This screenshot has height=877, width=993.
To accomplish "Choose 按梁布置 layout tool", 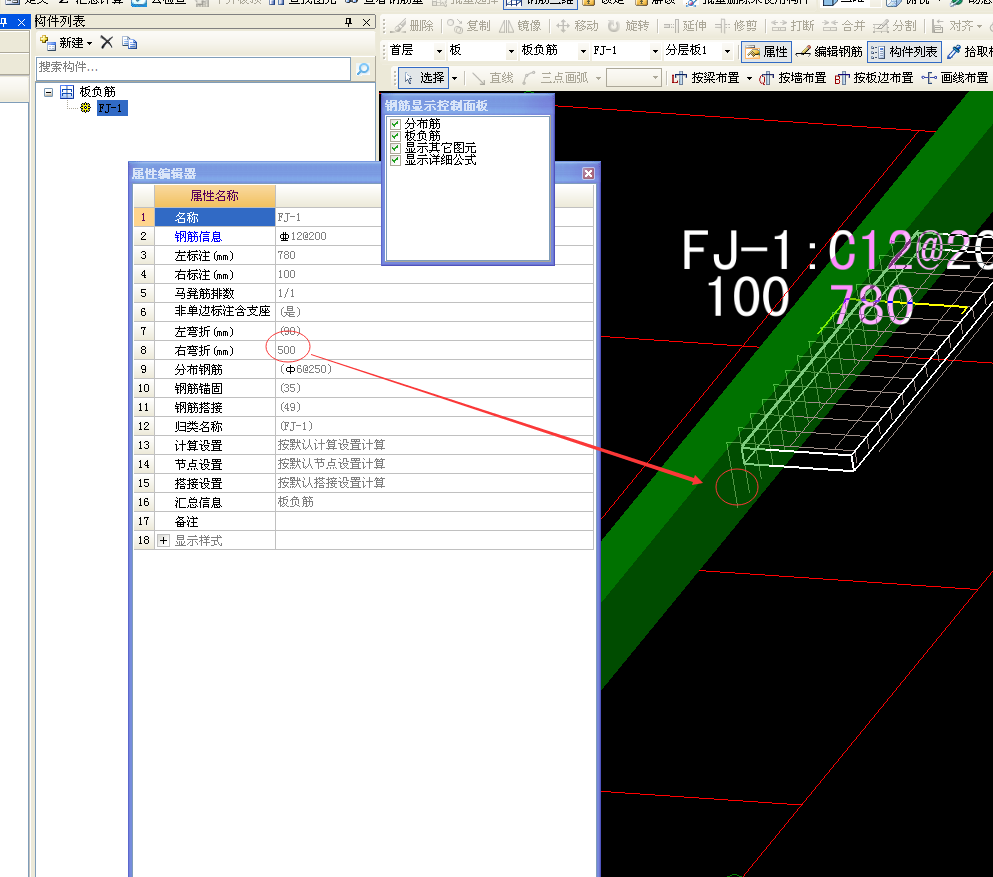I will (707, 78).
